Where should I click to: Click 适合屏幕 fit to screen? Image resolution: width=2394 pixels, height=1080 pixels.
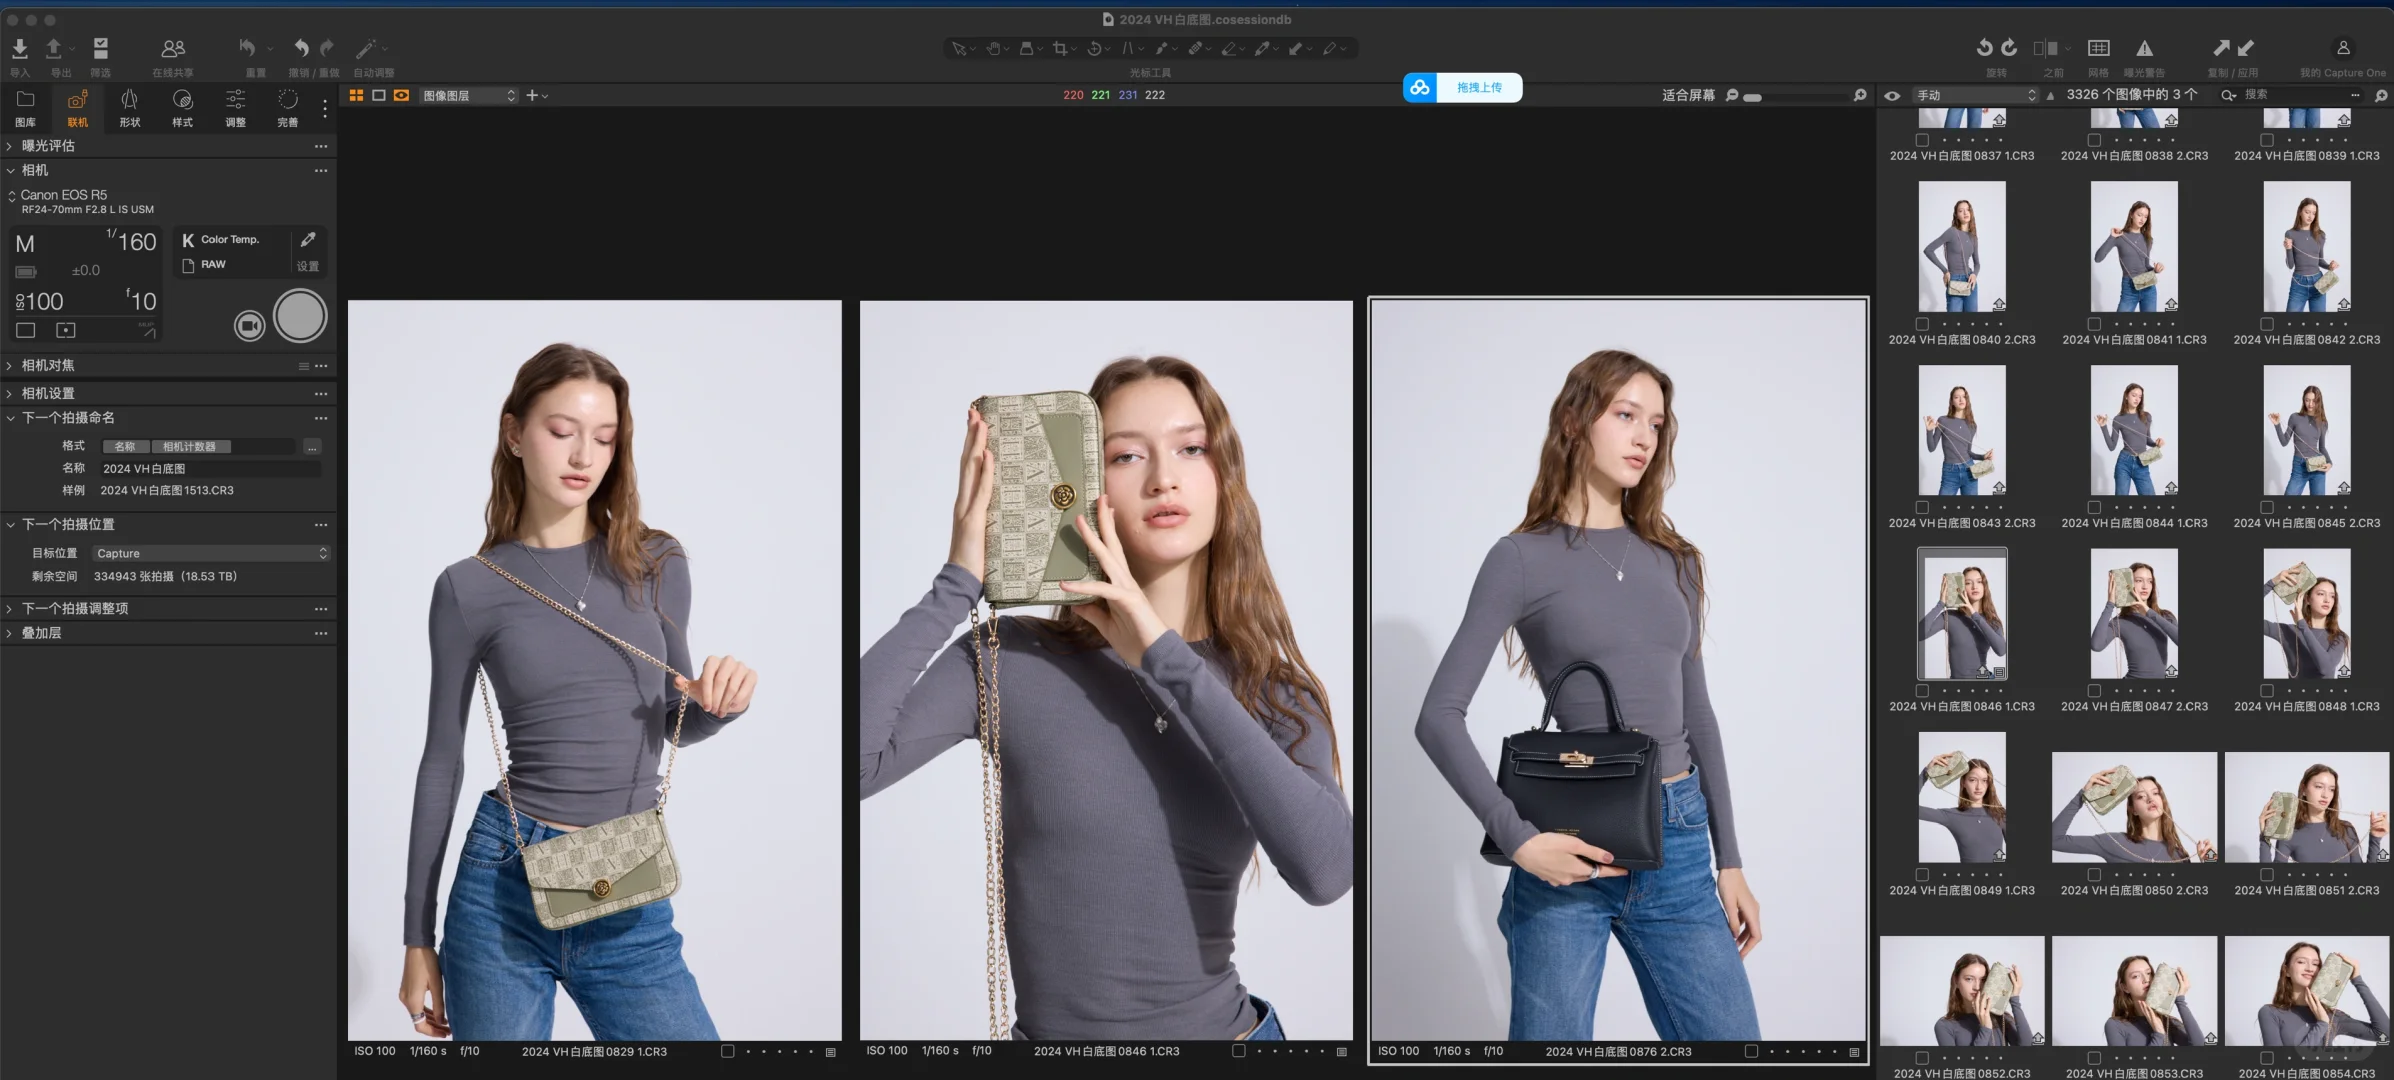1688,95
